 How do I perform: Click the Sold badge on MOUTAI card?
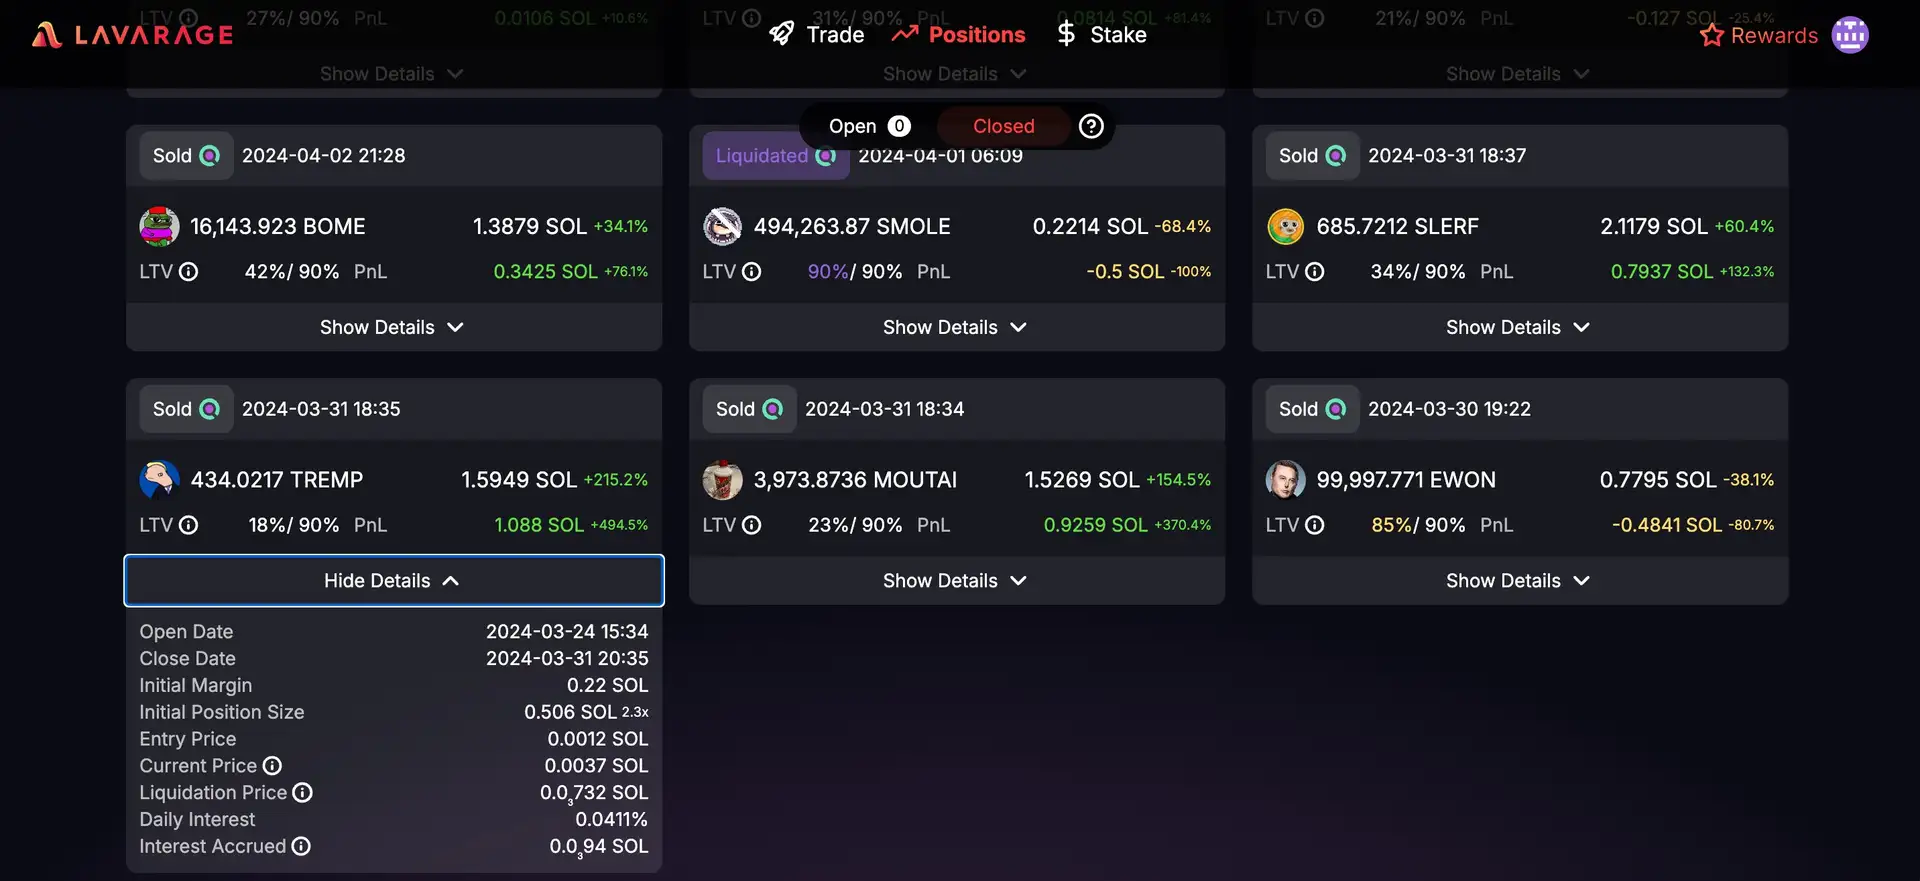748,409
